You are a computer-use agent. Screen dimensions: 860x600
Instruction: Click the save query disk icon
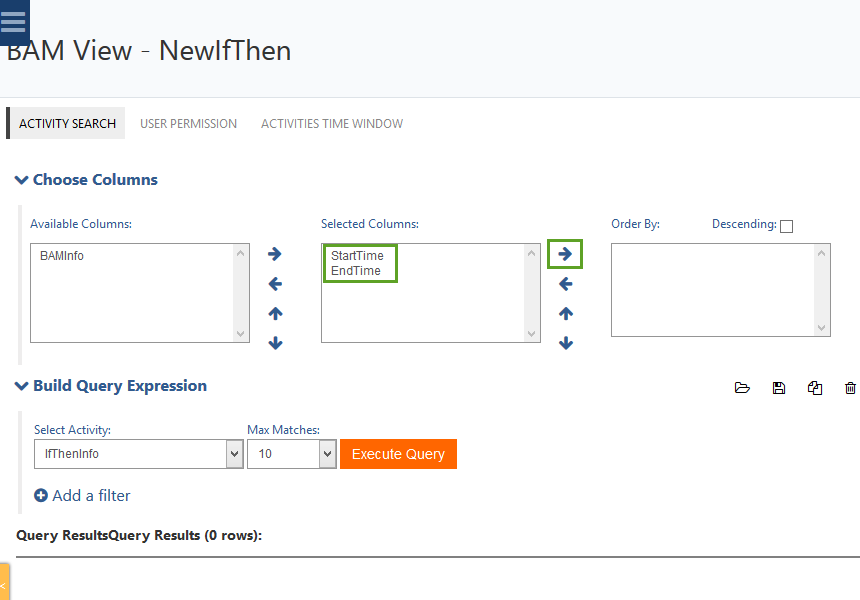click(779, 388)
